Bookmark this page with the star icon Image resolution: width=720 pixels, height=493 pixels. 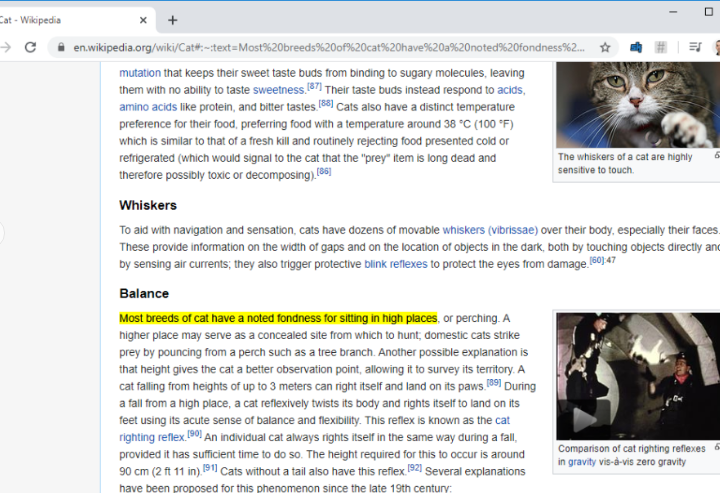click(605, 47)
